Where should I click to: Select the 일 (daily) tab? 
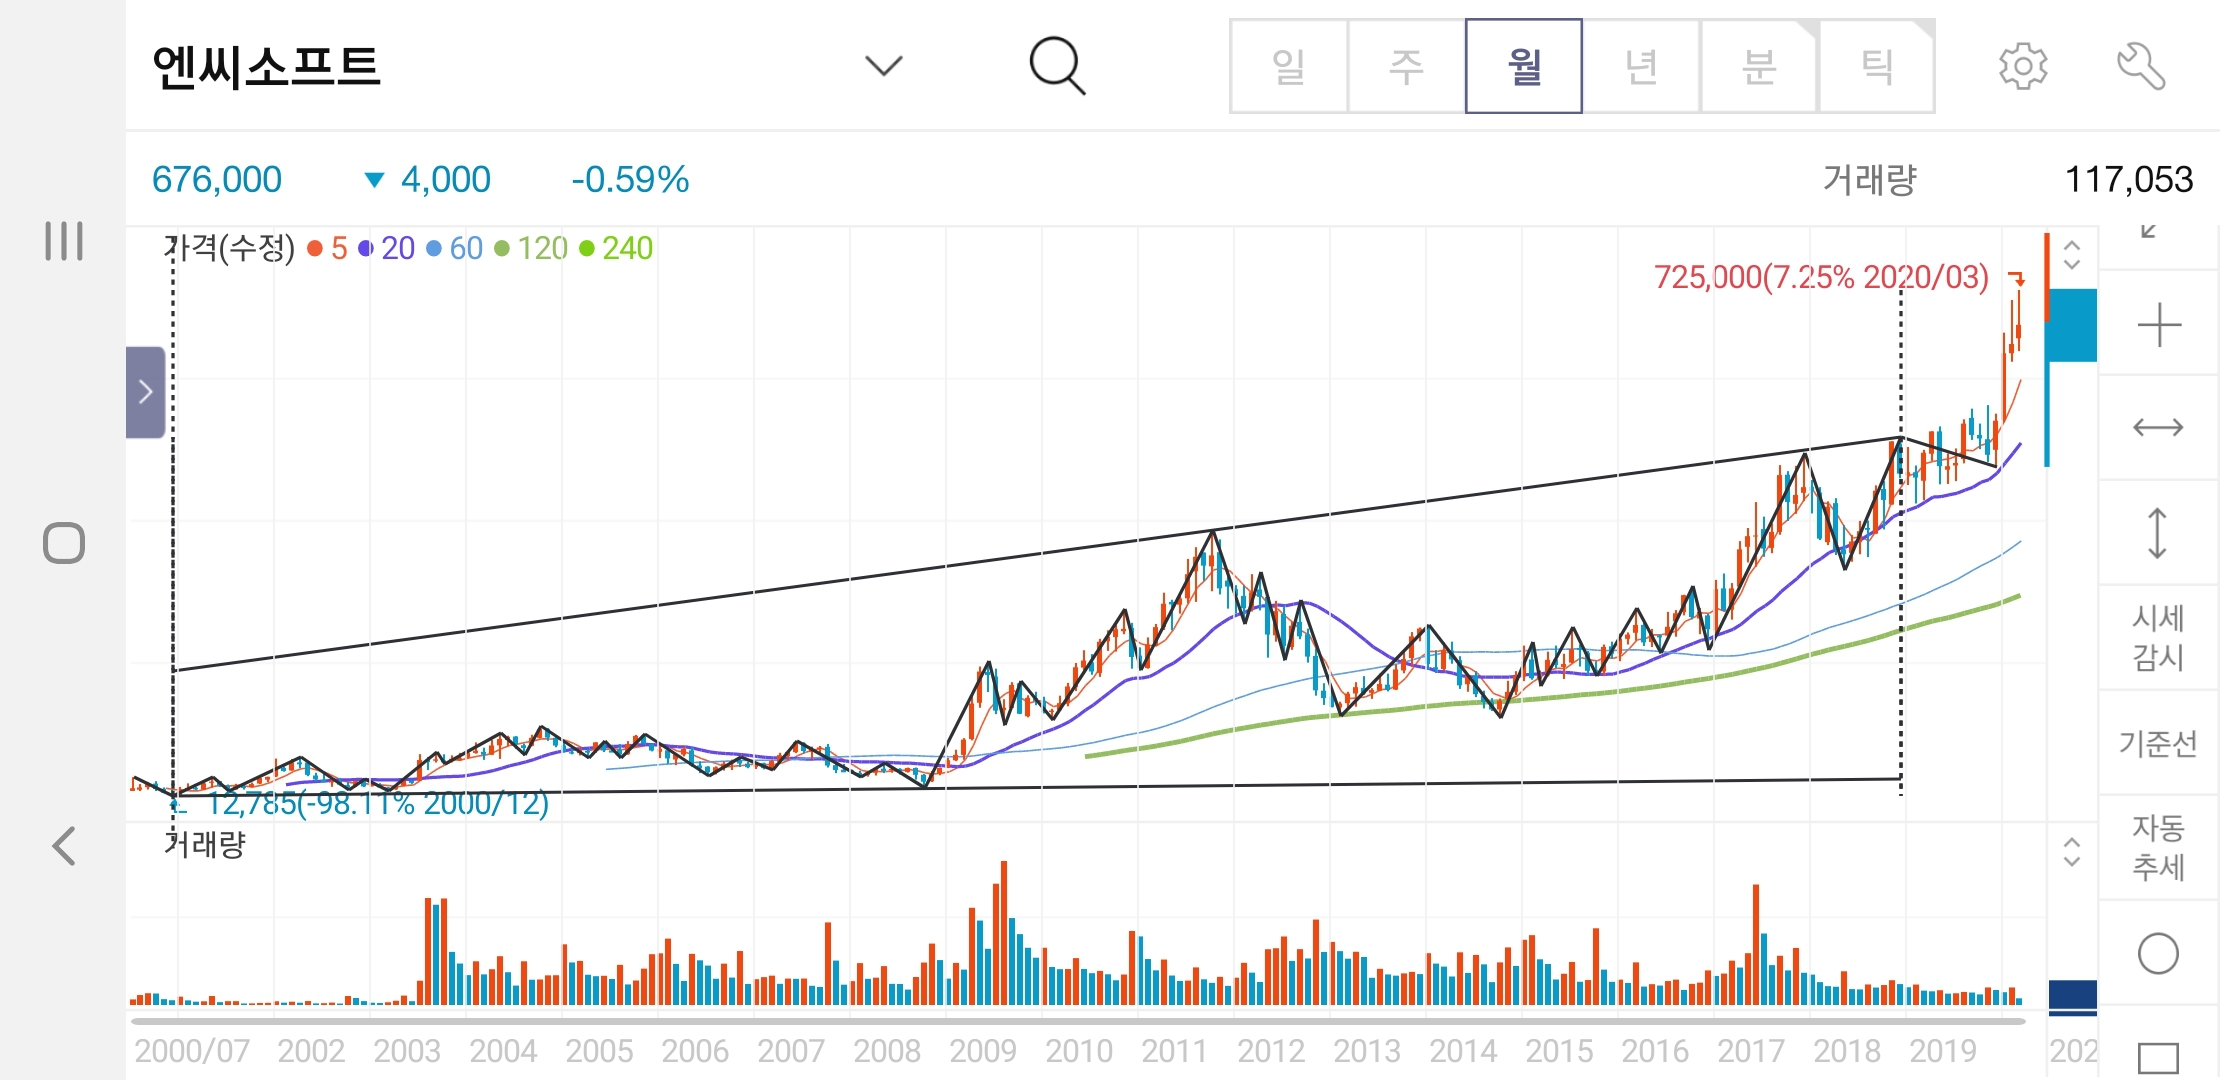(1288, 66)
